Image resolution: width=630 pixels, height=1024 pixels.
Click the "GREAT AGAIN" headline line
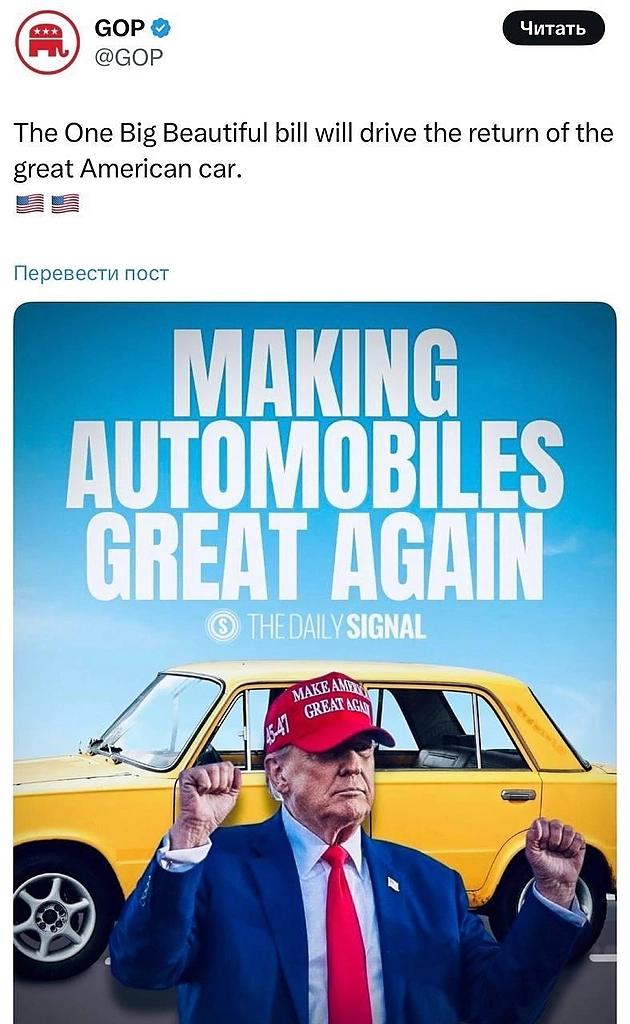(315, 553)
